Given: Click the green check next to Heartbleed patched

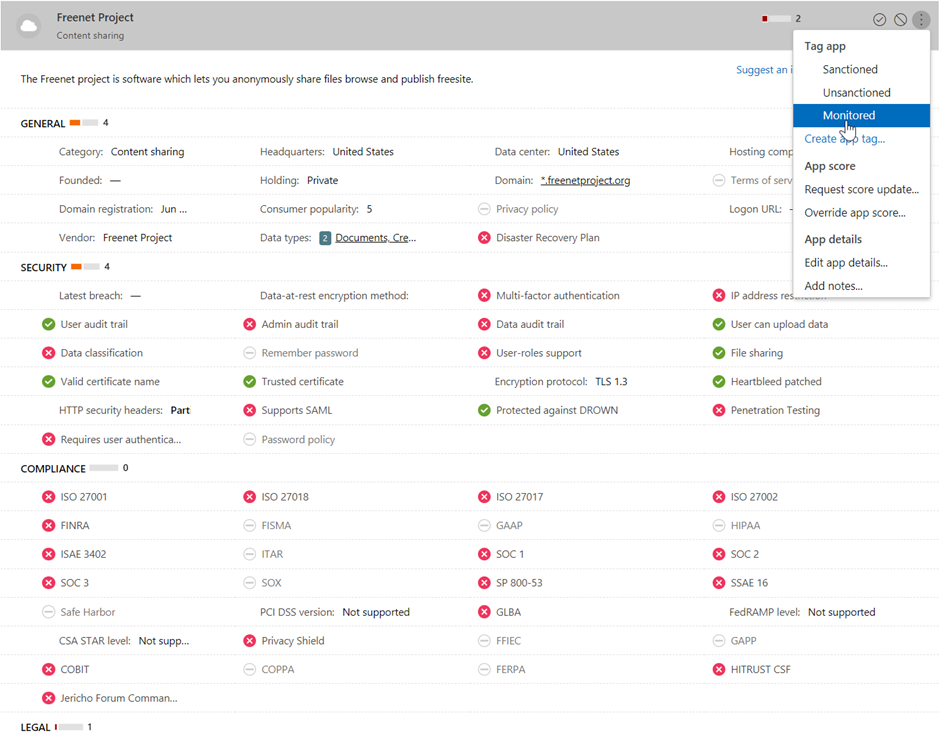Looking at the screenshot, I should (x=719, y=382).
